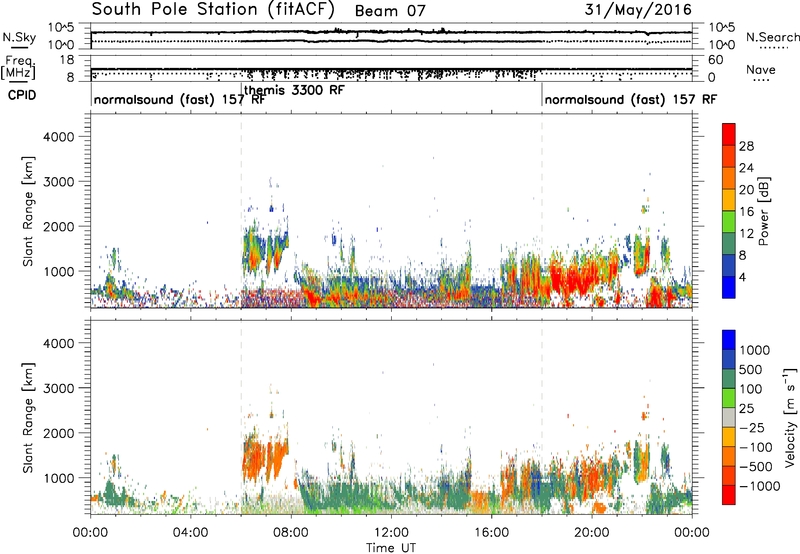Click the Velocity [m s⁻¹] colorbar title

coord(790,417)
